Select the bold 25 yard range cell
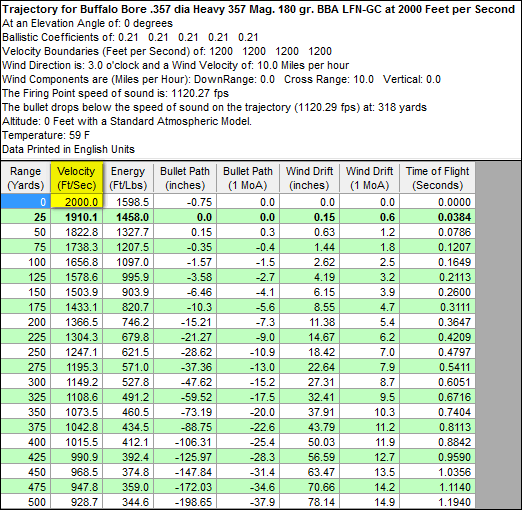Image resolution: width=522 pixels, height=510 pixels. click(x=26, y=217)
